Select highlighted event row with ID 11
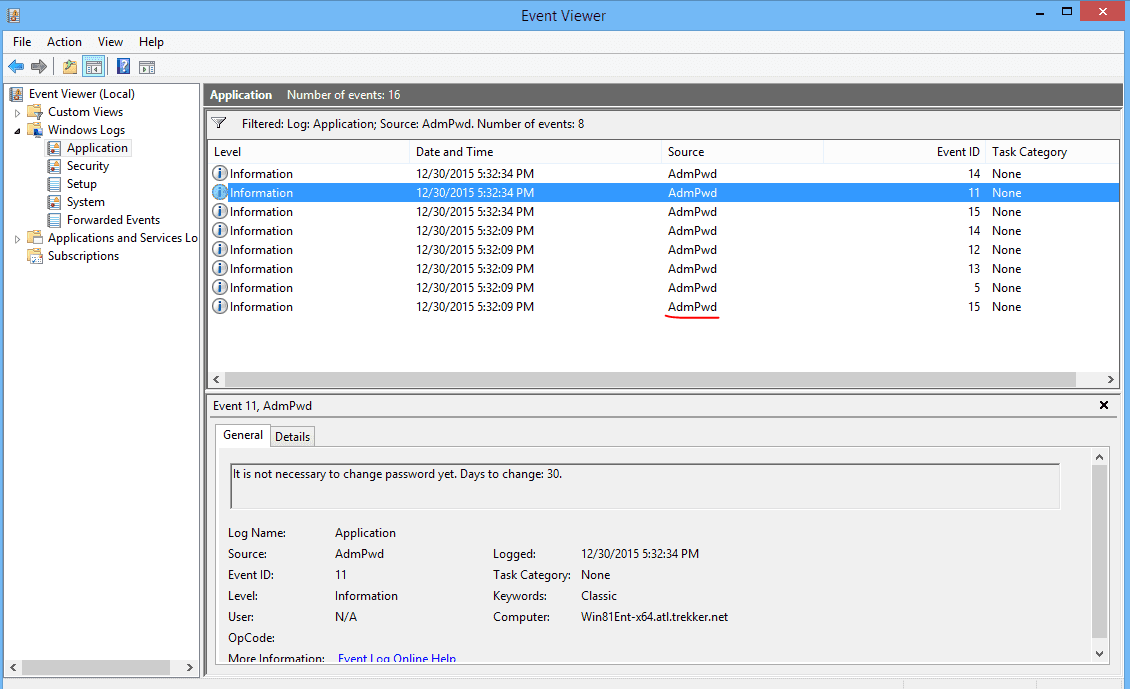The width and height of the screenshot is (1130, 689). 663,192
